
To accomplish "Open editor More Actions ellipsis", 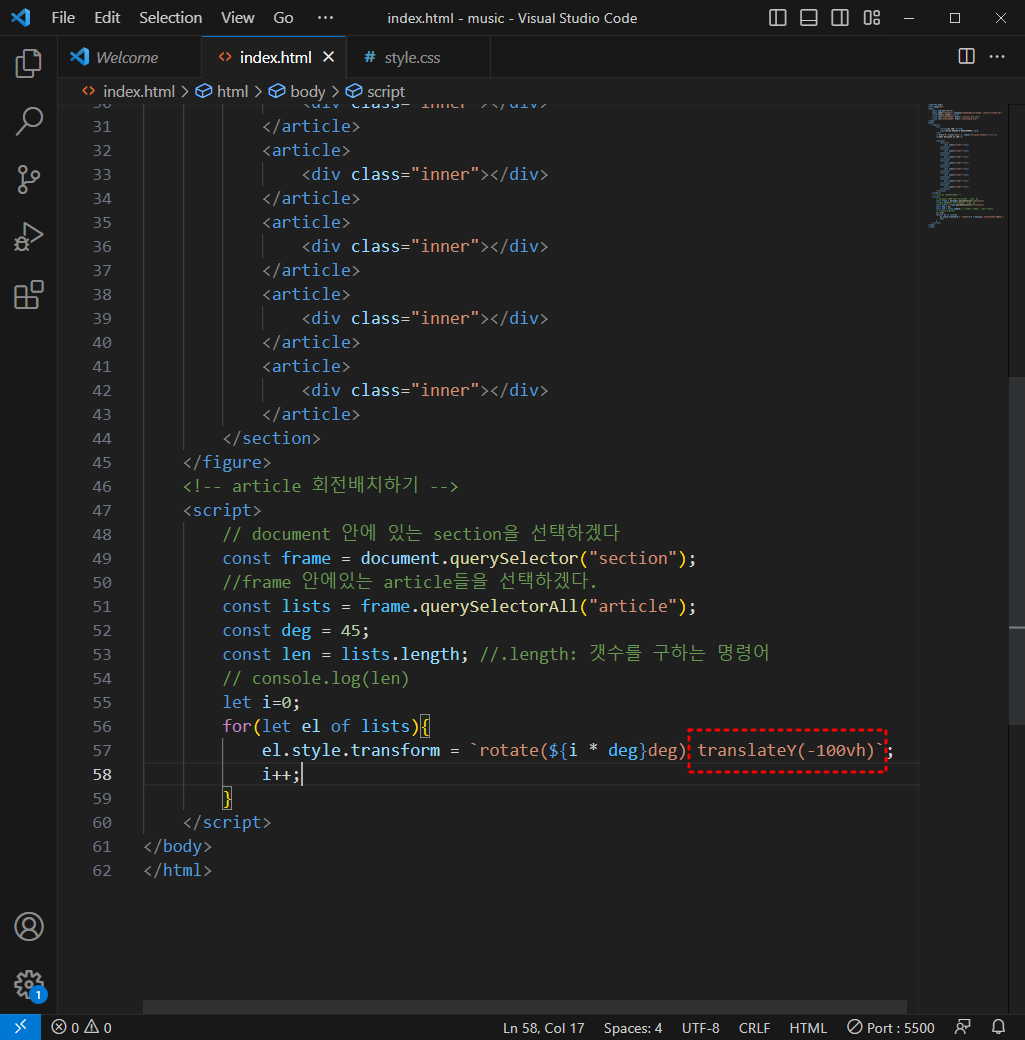I will tap(997, 56).
